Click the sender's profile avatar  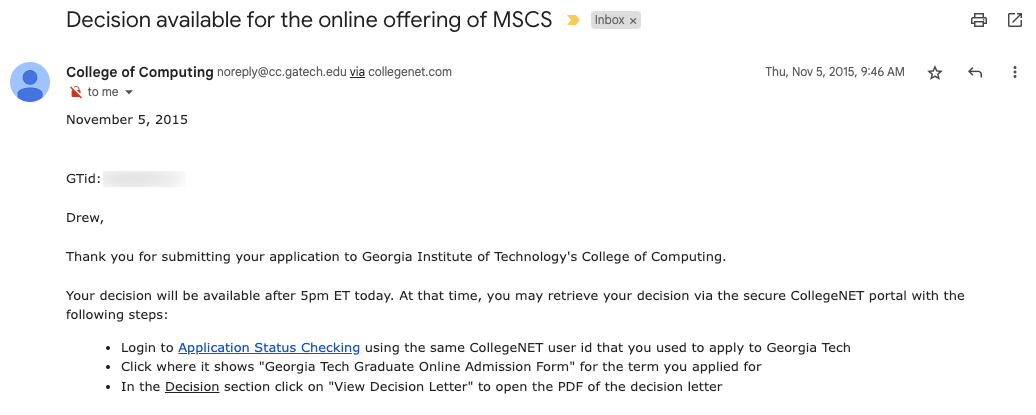pyautogui.click(x=30, y=82)
